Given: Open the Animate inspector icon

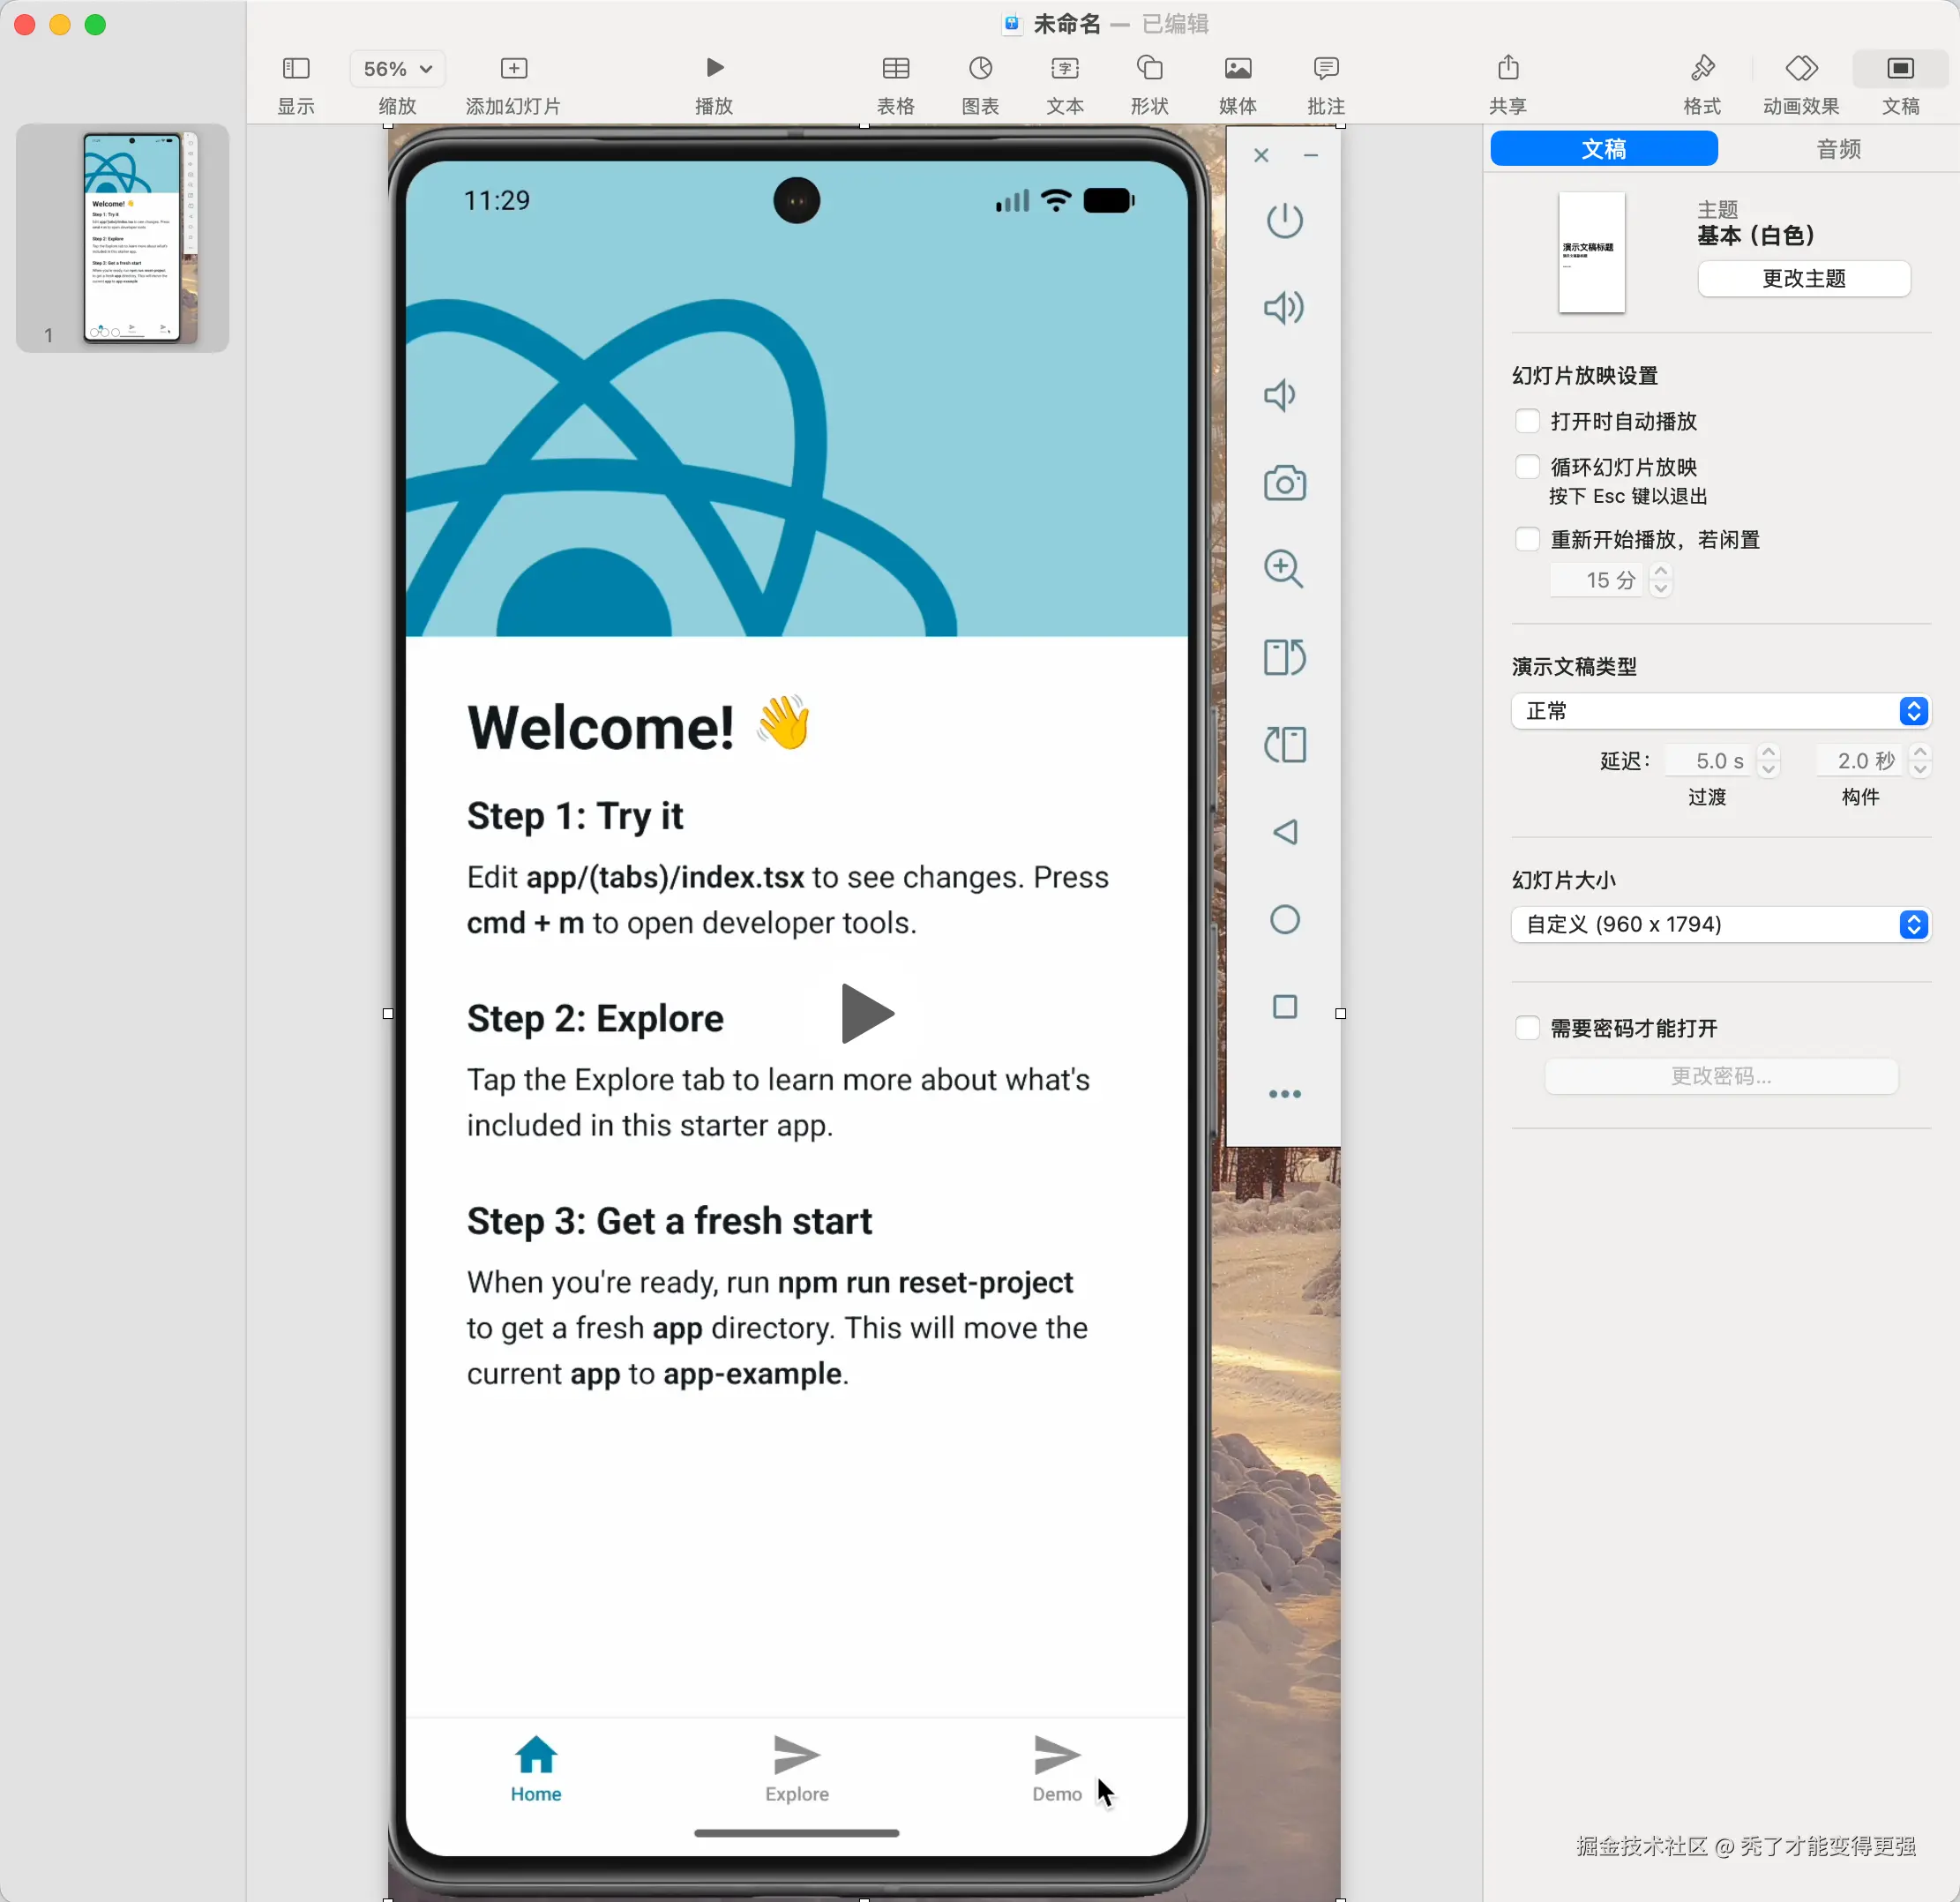Looking at the screenshot, I should (x=1800, y=68).
